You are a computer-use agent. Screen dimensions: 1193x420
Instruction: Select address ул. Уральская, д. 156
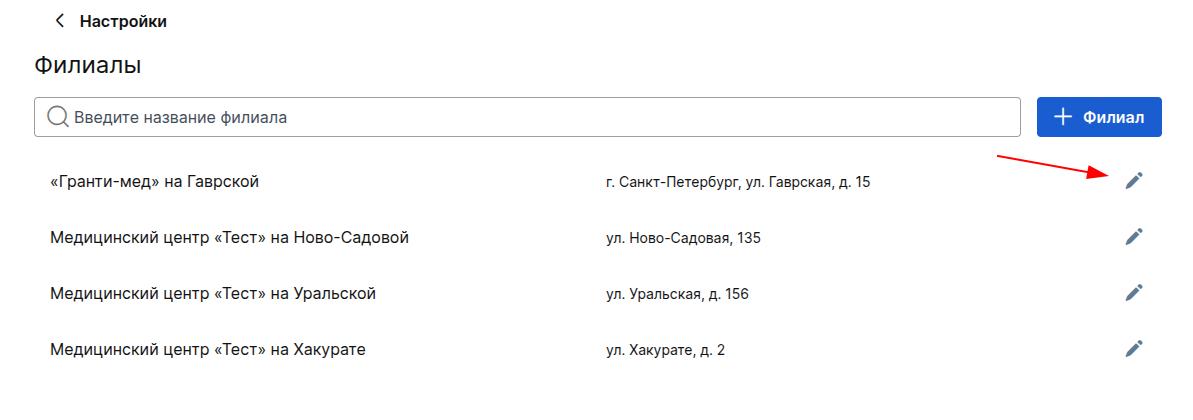pos(677,294)
